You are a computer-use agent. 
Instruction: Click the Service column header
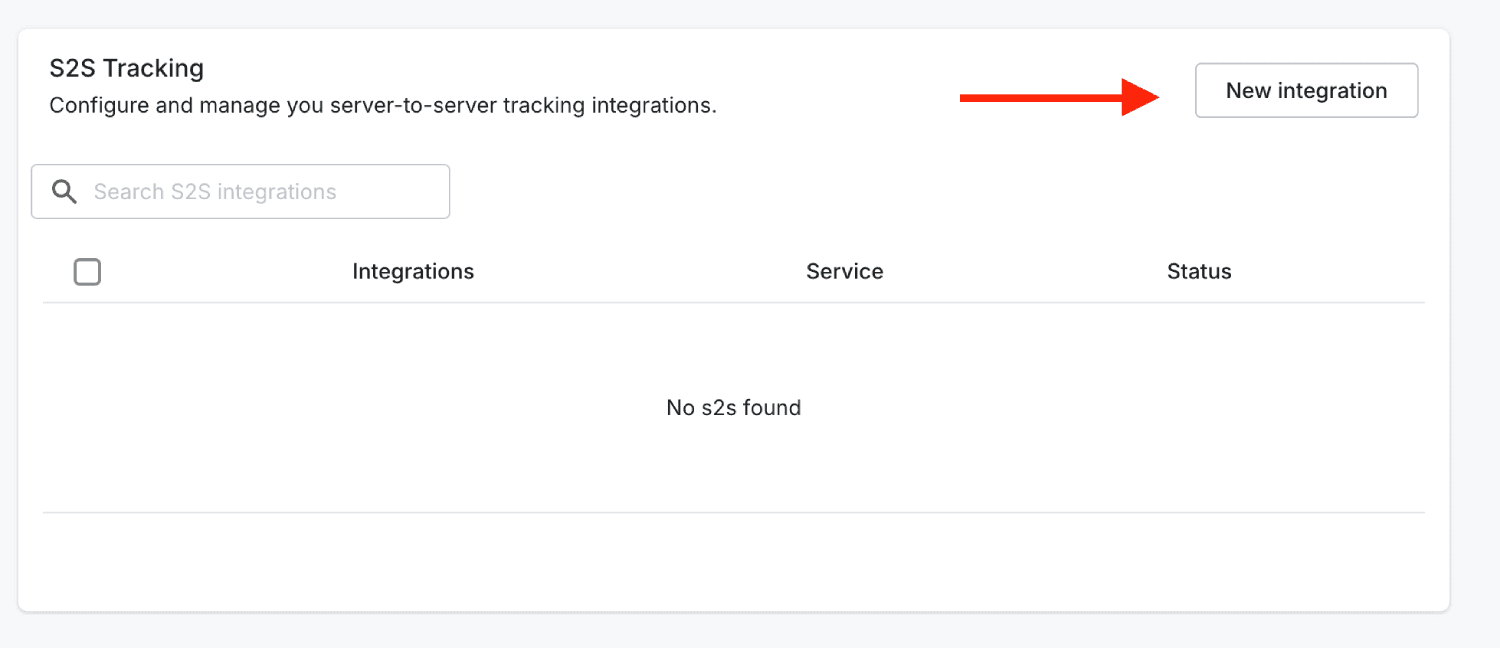point(845,271)
